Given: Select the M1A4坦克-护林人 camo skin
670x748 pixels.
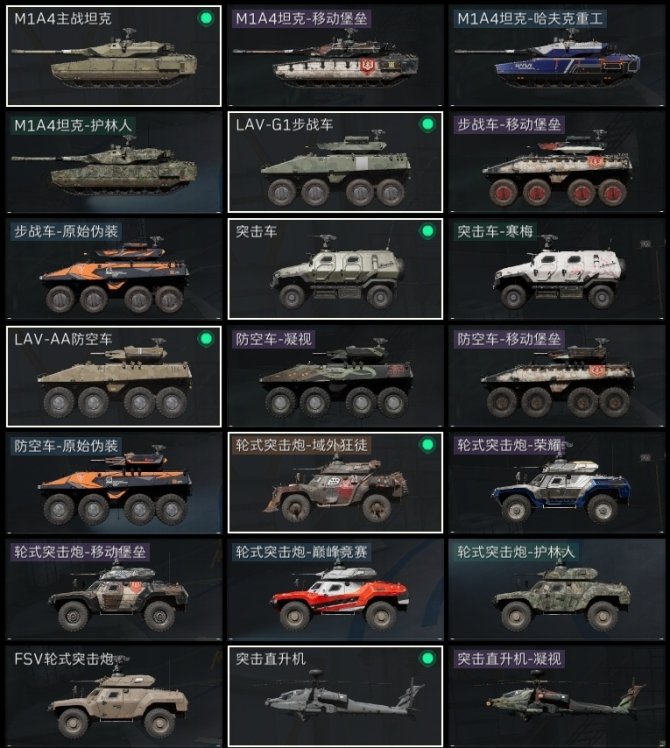Looking at the screenshot, I should [114, 162].
